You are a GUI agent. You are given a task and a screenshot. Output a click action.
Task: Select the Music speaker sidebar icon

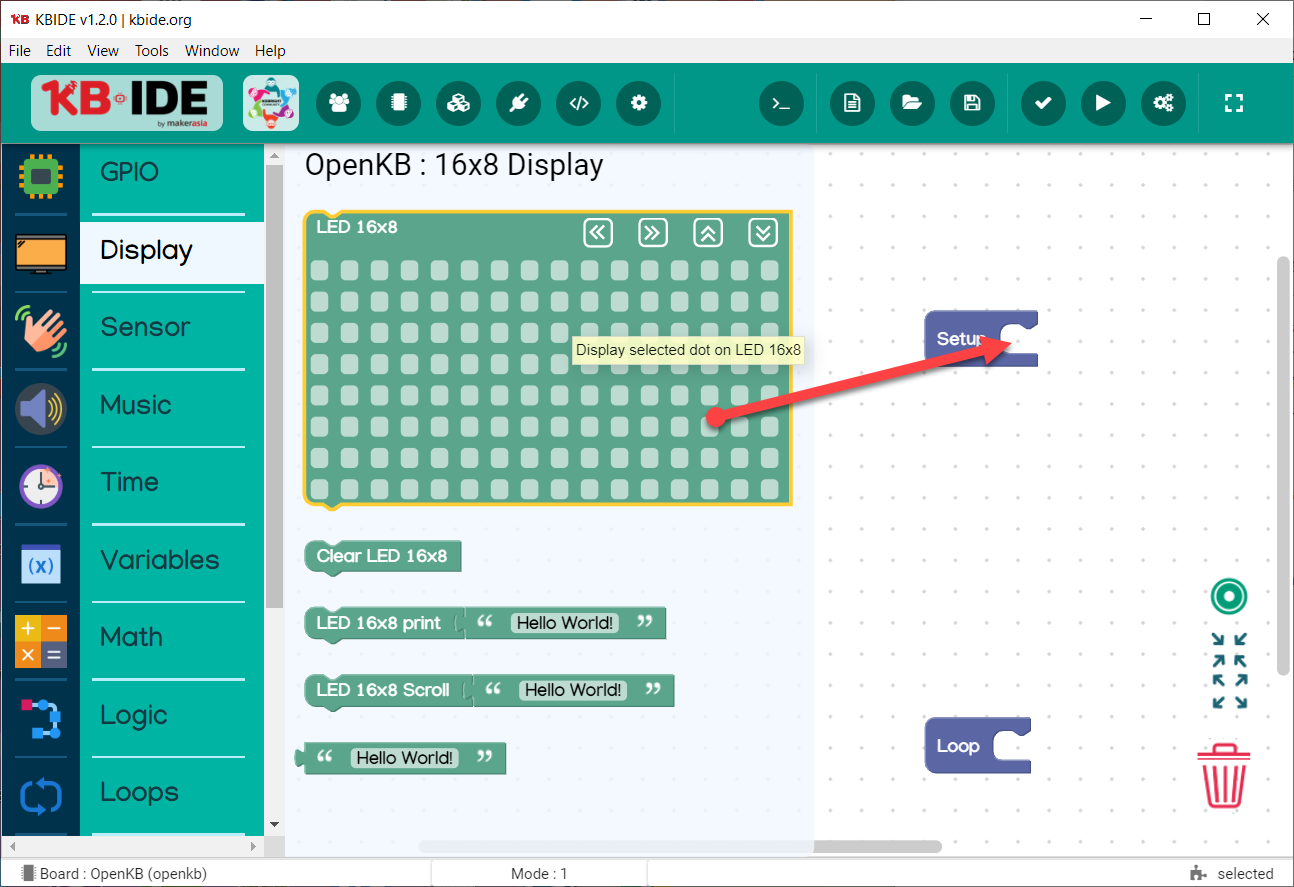pos(41,408)
